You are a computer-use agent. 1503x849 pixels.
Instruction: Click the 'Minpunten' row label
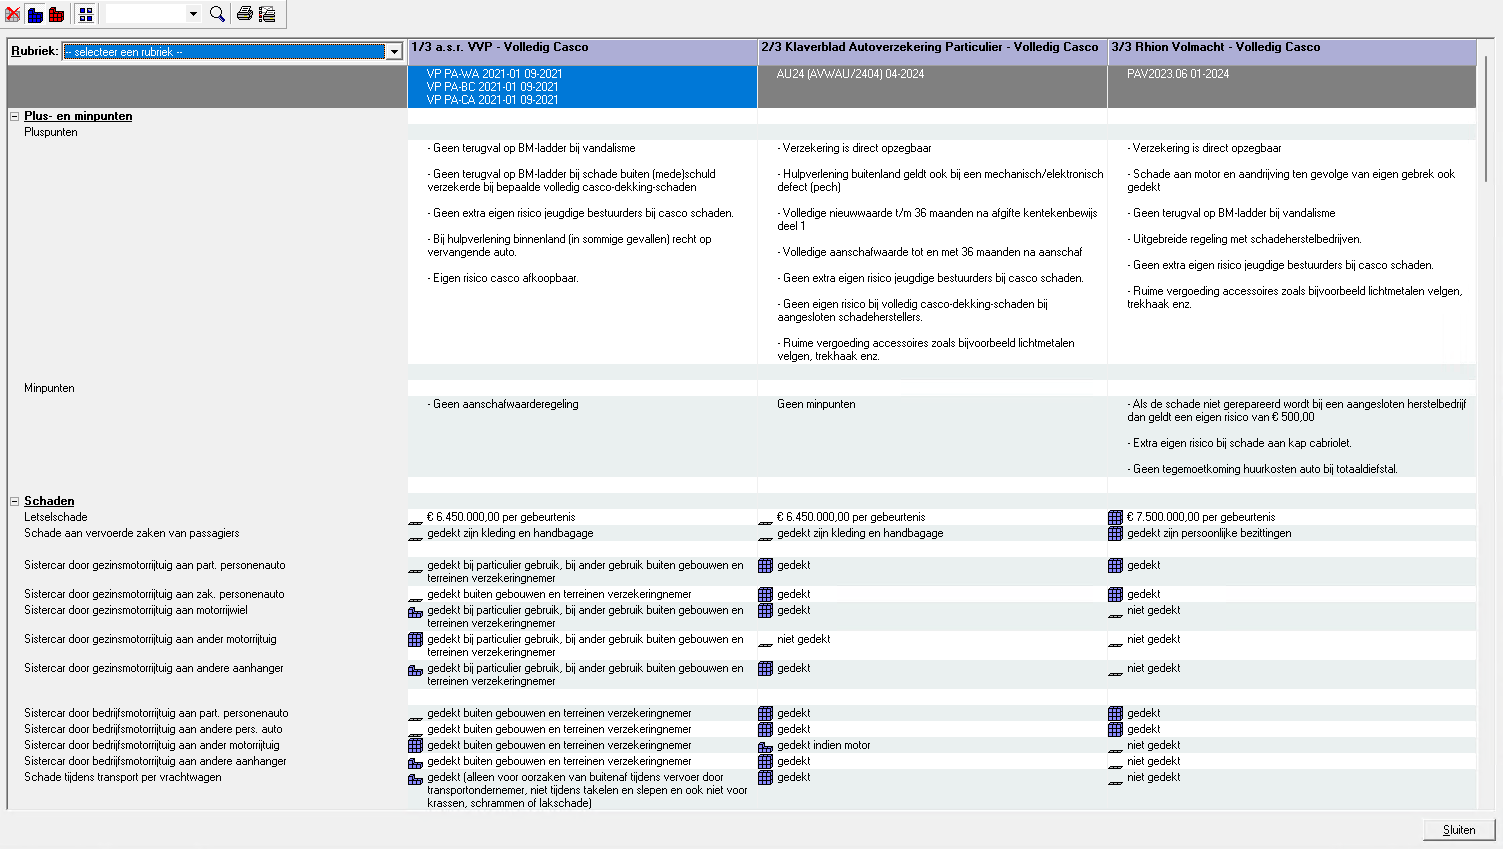tap(49, 388)
